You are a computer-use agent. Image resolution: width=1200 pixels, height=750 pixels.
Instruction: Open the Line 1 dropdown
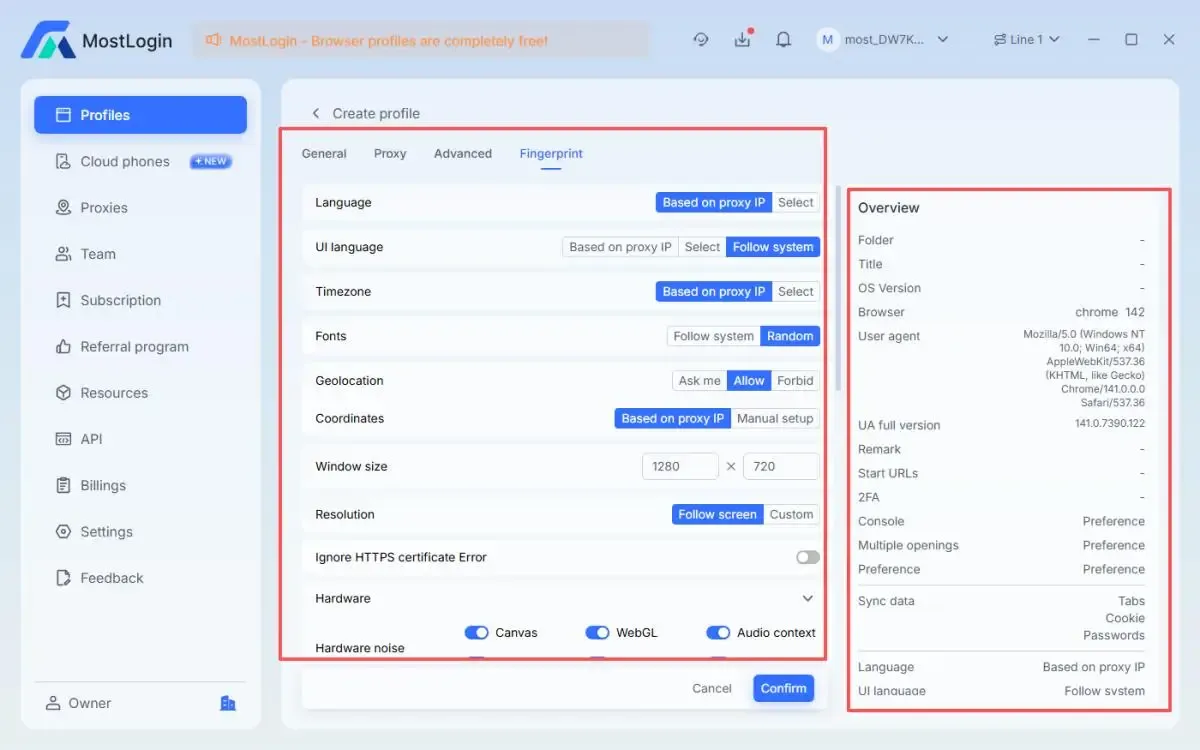[1026, 40]
